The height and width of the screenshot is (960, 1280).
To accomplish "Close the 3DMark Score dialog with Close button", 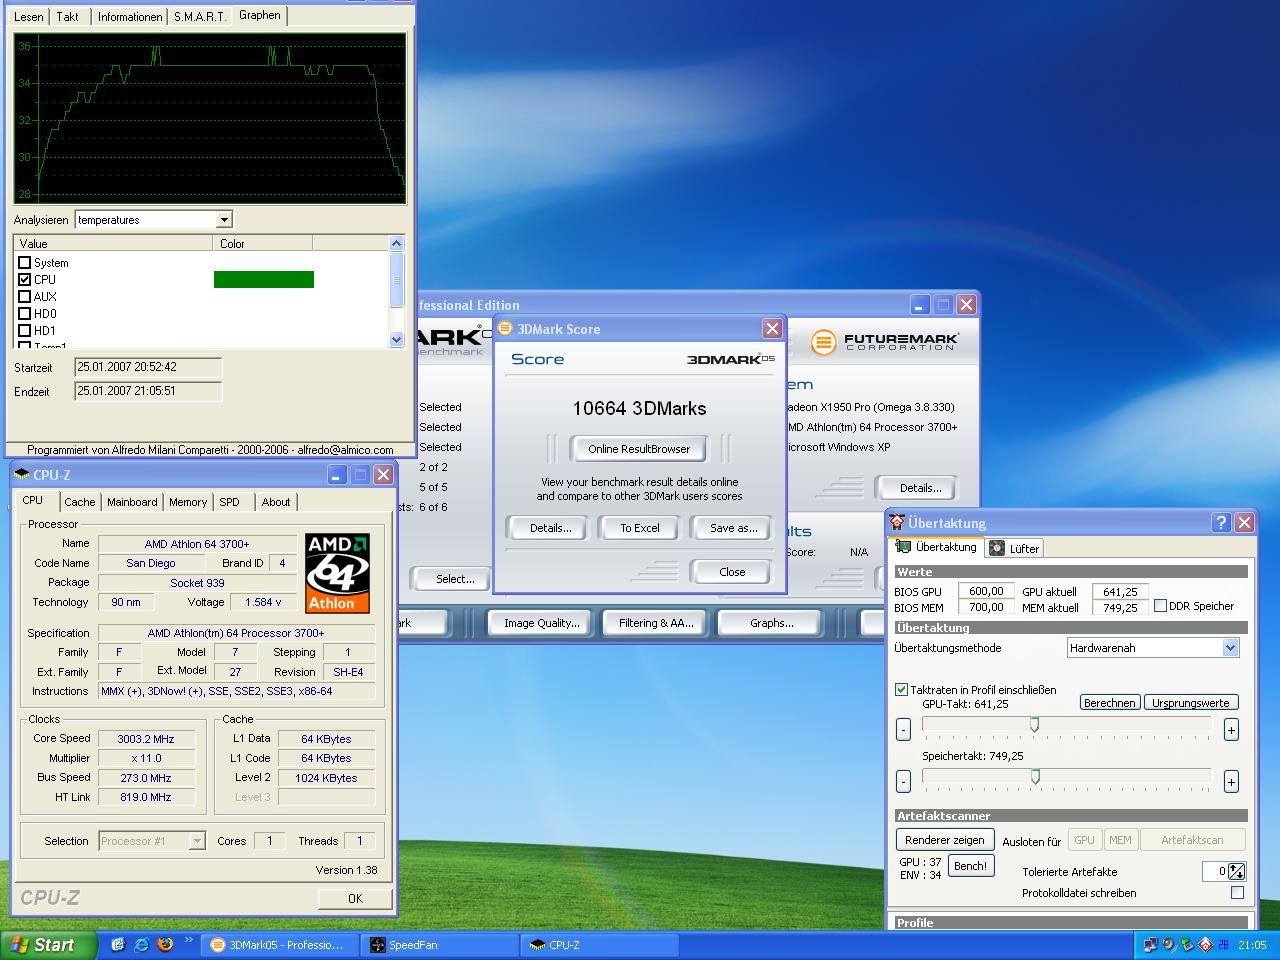I will tap(732, 572).
